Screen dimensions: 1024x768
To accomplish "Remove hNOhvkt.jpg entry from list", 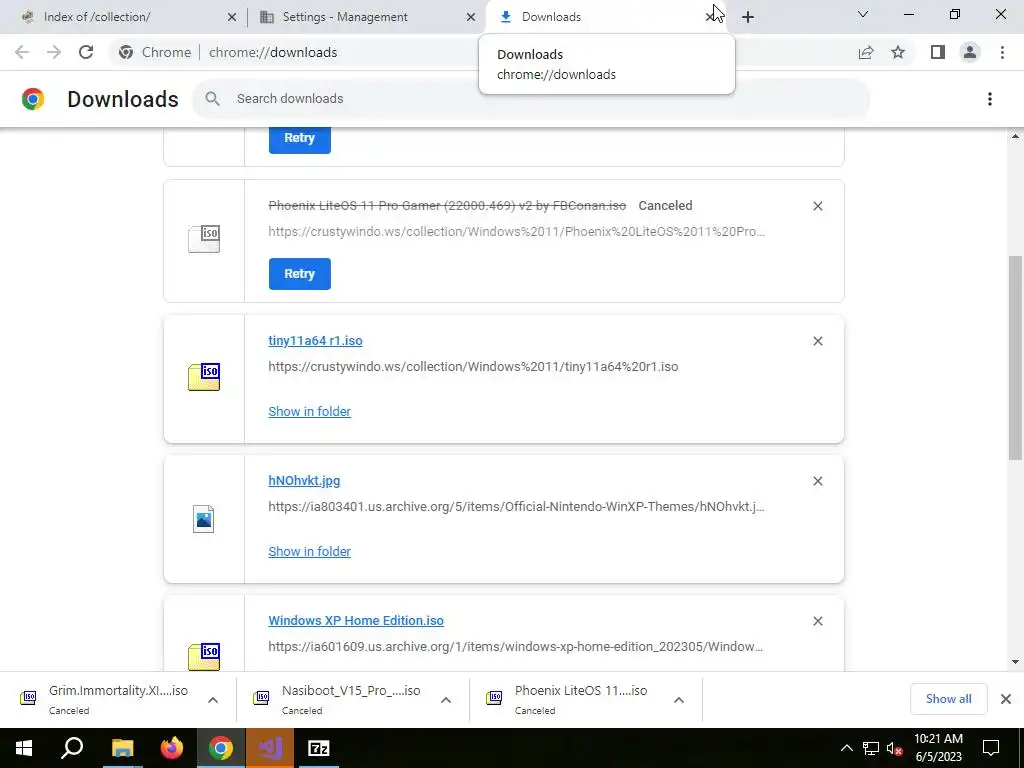I will (818, 481).
